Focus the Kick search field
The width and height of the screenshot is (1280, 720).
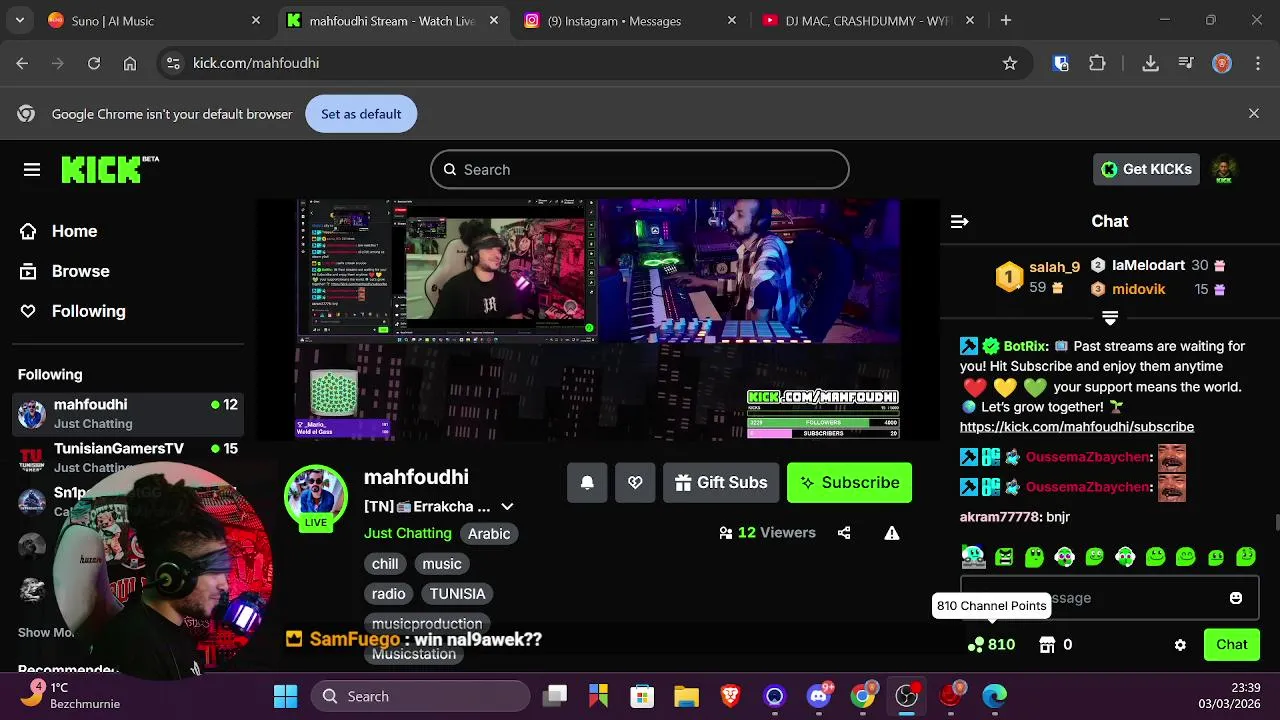(640, 170)
